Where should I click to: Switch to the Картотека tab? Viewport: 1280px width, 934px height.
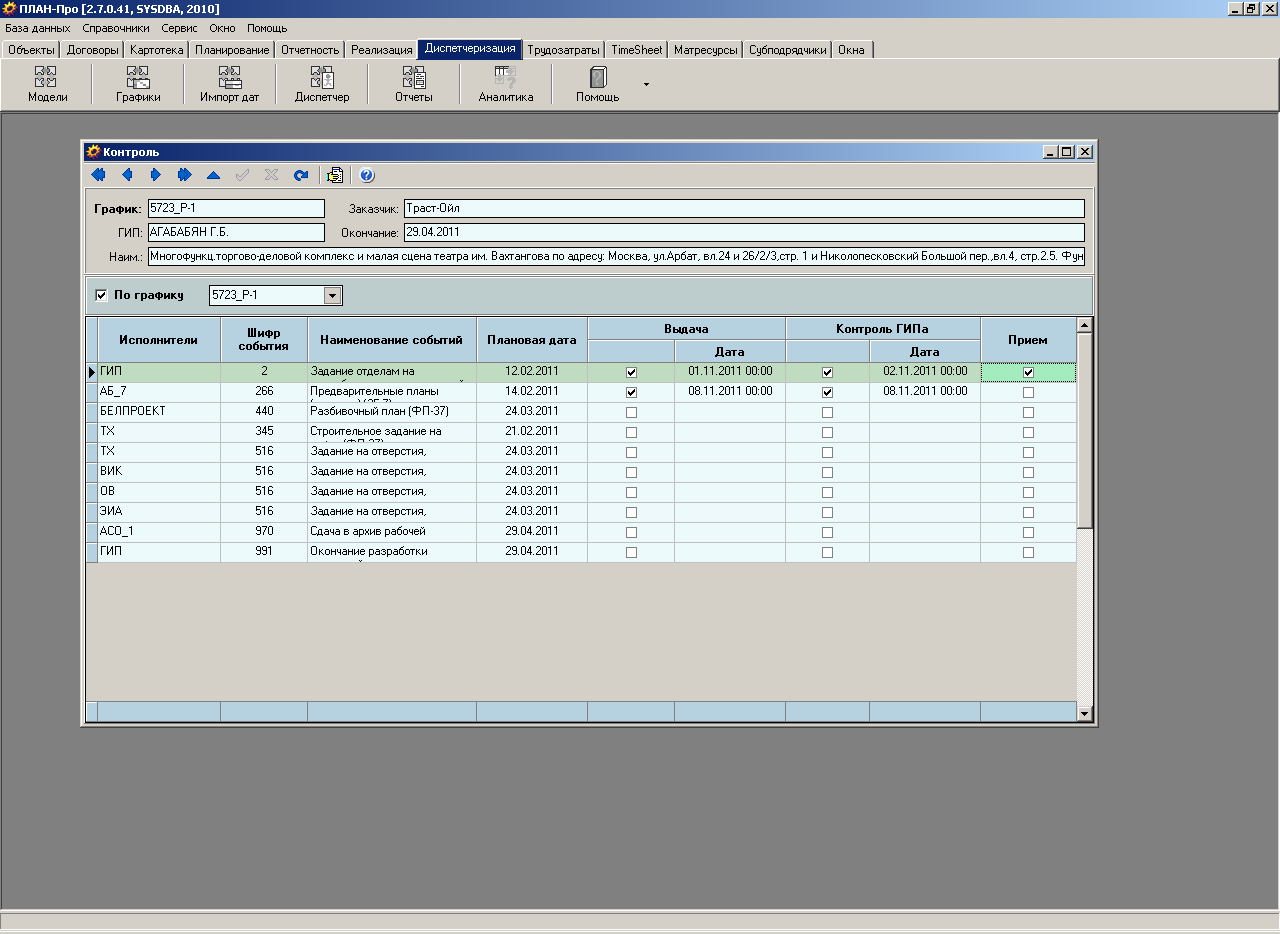157,49
